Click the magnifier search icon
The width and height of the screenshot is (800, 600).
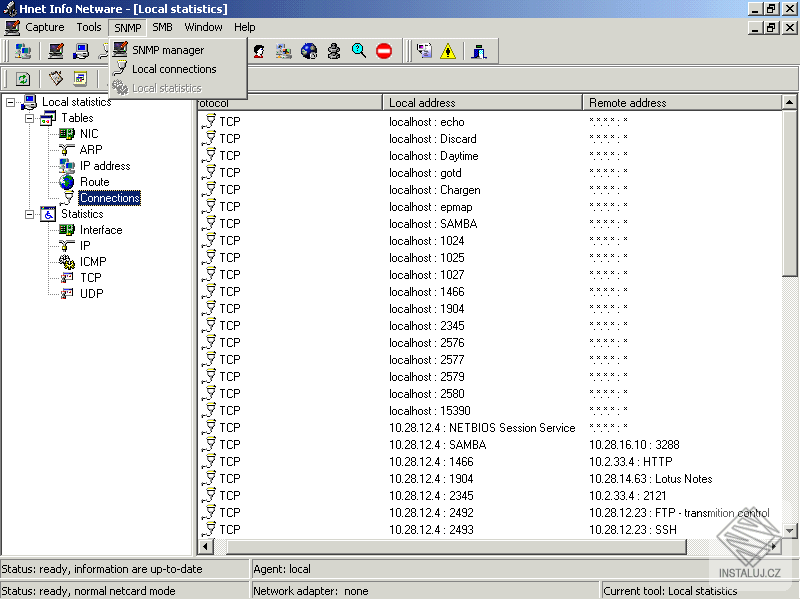[x=358, y=50]
